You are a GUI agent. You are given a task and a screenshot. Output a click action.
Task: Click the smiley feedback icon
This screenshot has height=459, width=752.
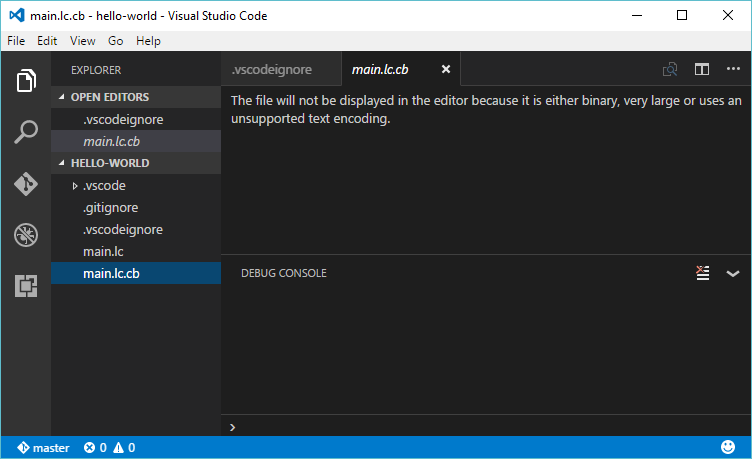click(727, 448)
